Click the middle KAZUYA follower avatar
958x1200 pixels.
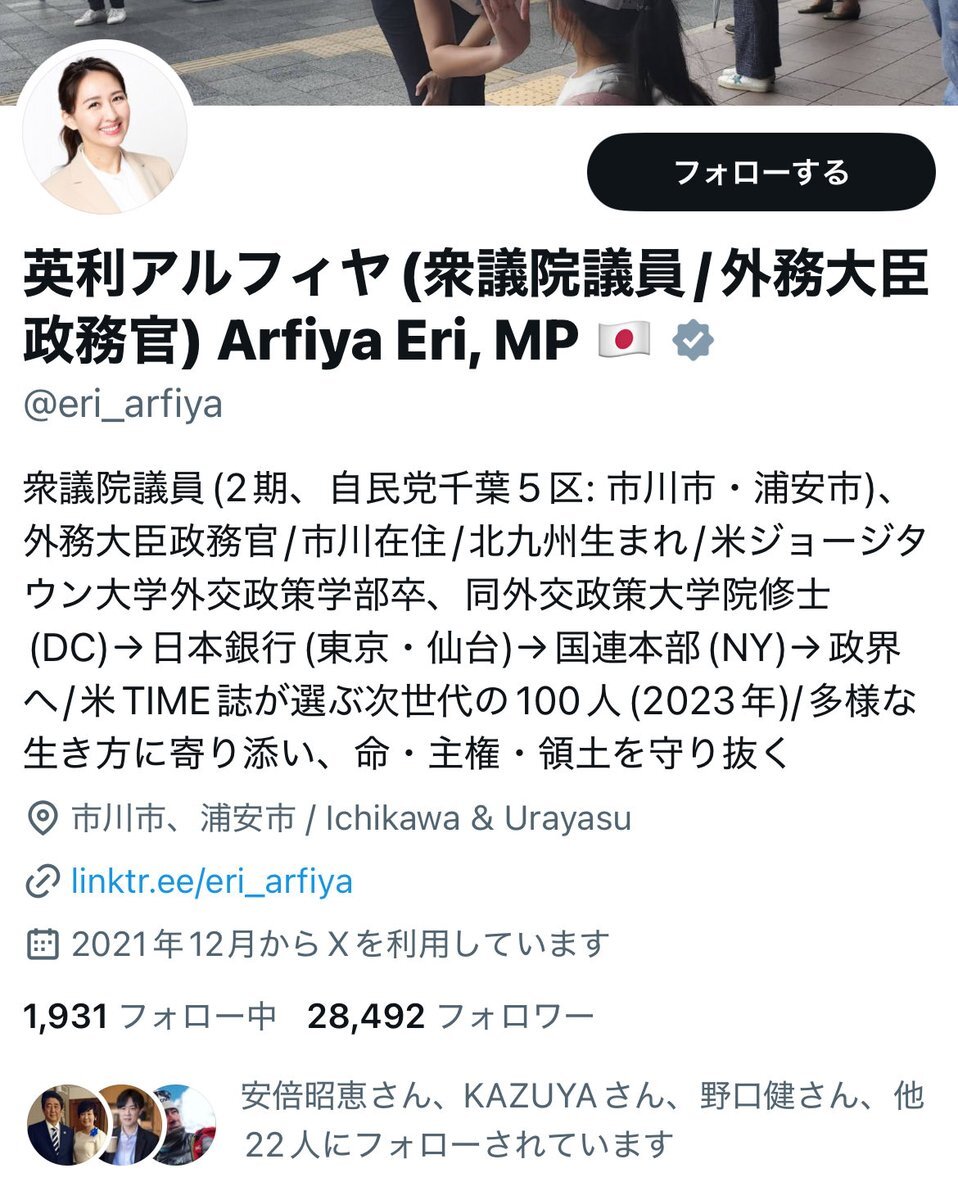128,1125
